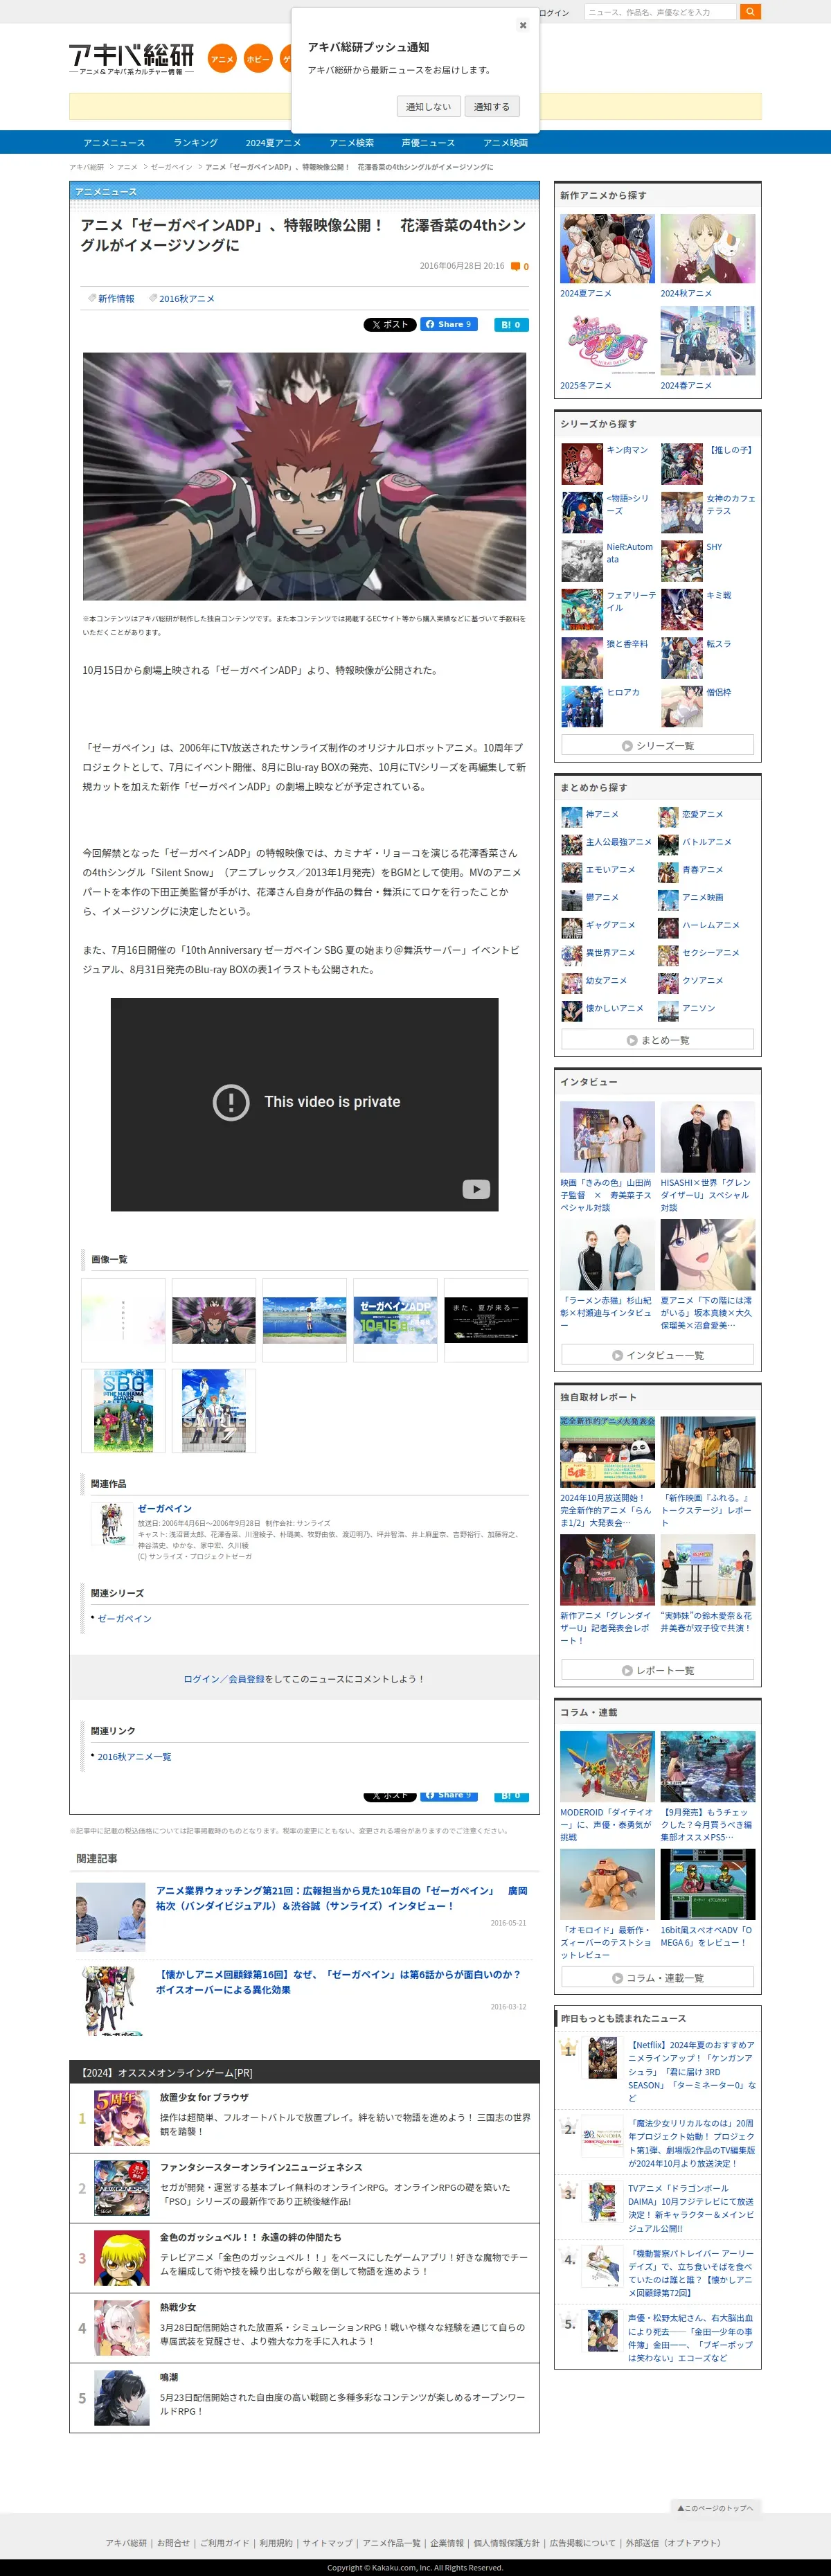831x2576 pixels.
Task: Click the top Facebook Share button
Action: point(448,324)
